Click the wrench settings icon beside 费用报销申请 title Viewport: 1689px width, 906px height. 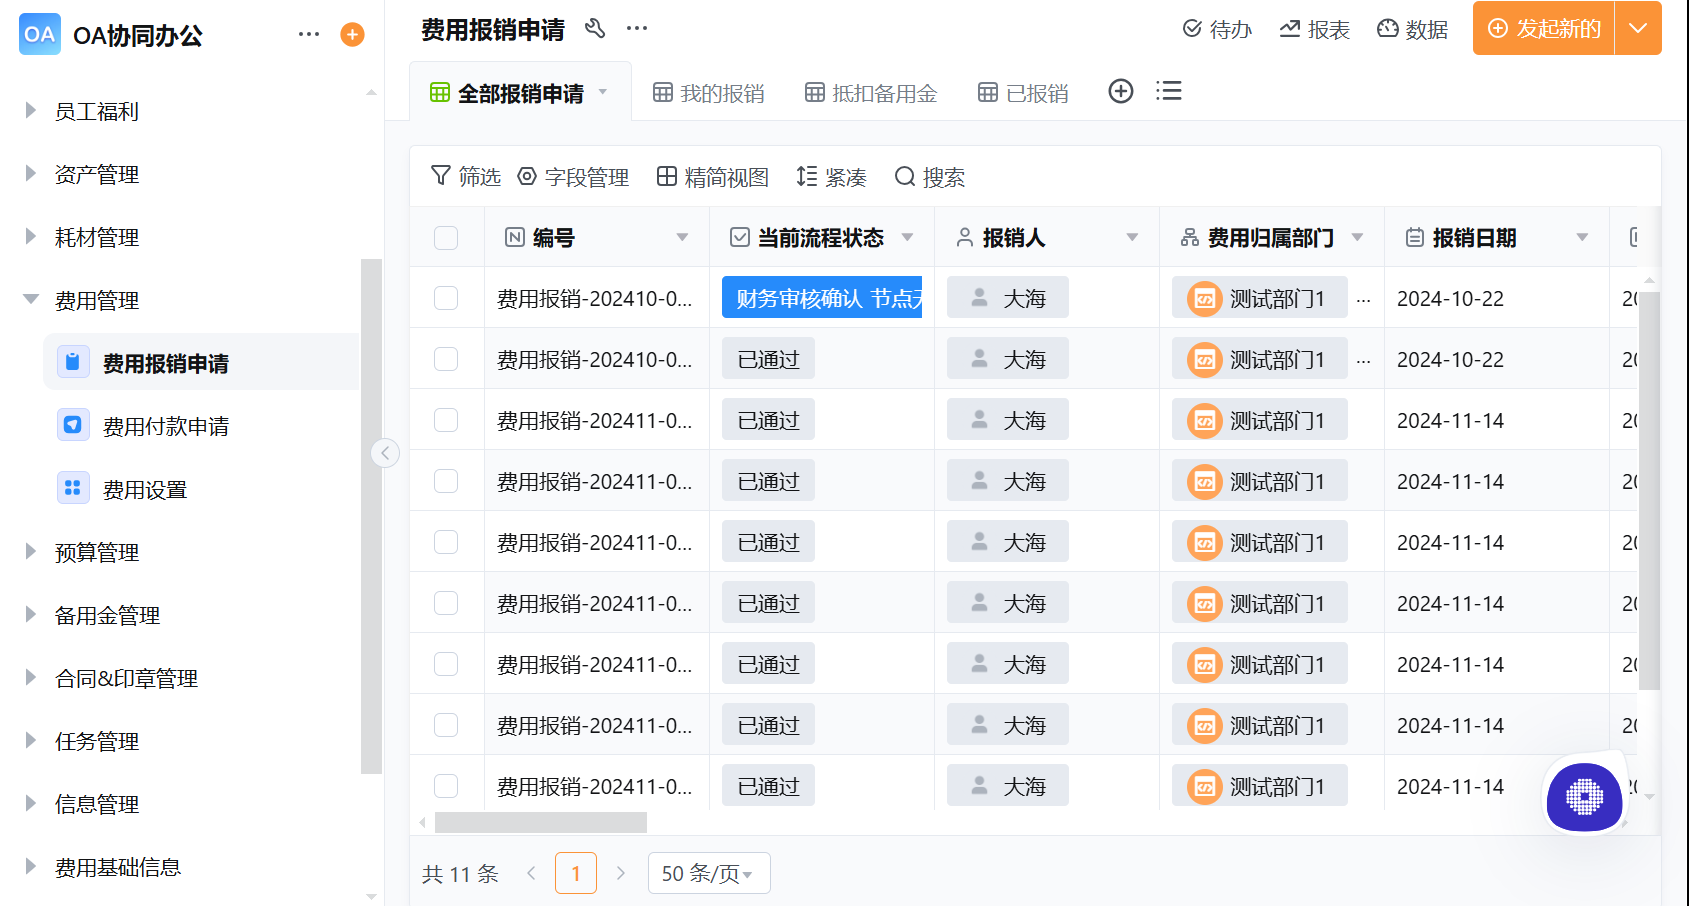click(x=596, y=29)
